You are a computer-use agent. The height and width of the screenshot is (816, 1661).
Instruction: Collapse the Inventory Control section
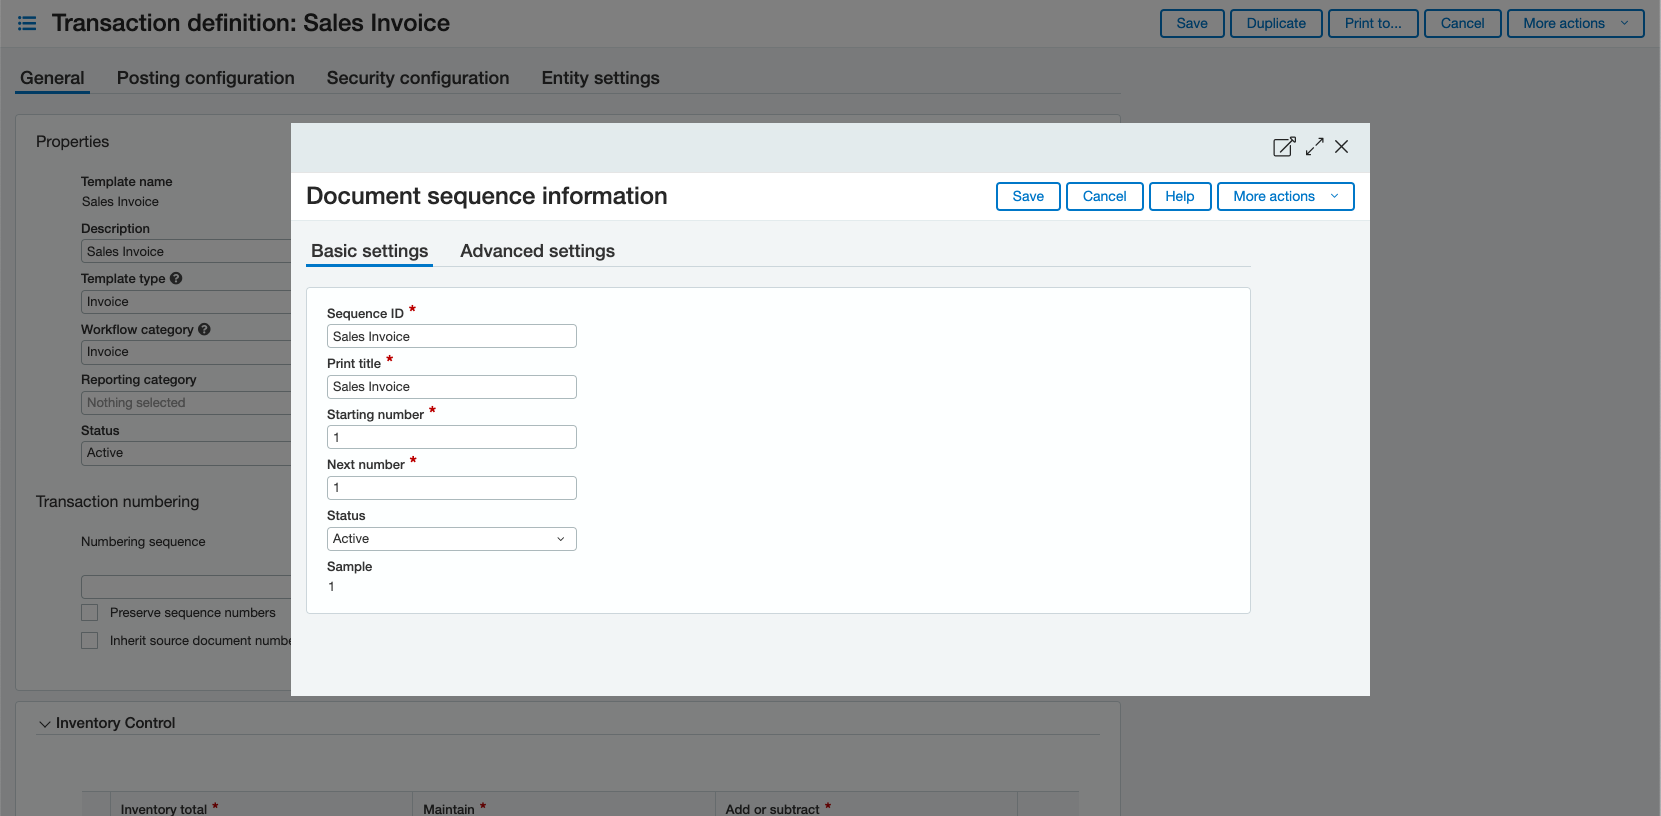pyautogui.click(x=45, y=724)
